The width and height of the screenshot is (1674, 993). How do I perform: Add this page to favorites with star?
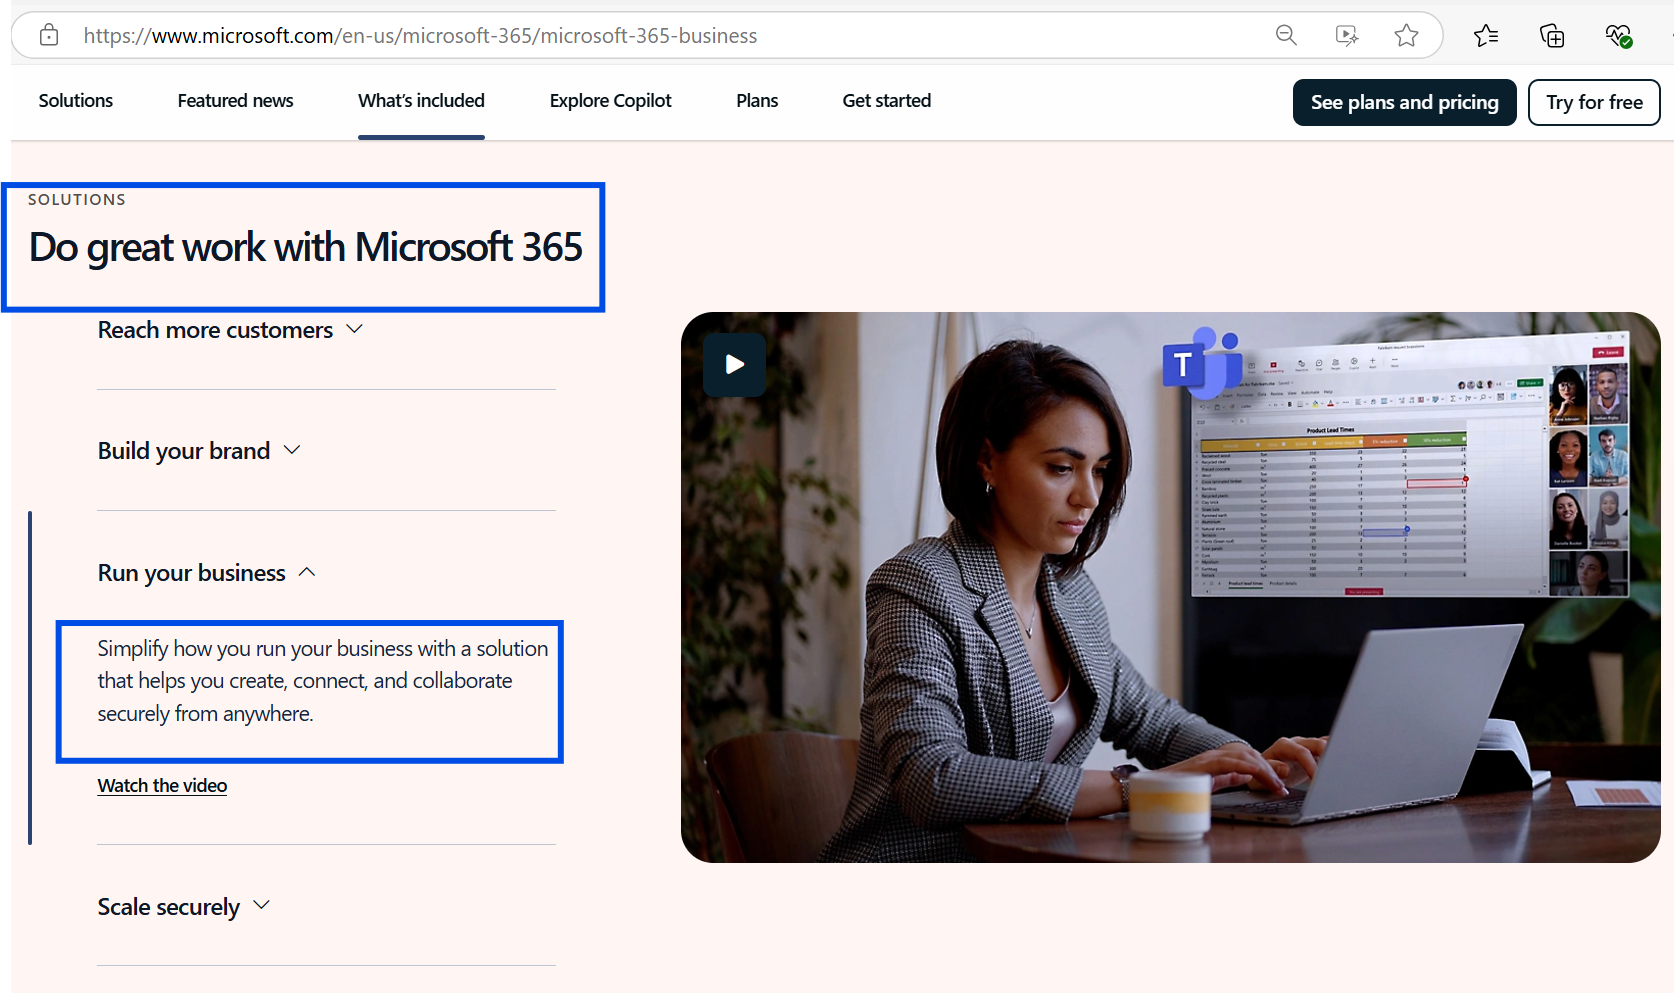tap(1406, 36)
